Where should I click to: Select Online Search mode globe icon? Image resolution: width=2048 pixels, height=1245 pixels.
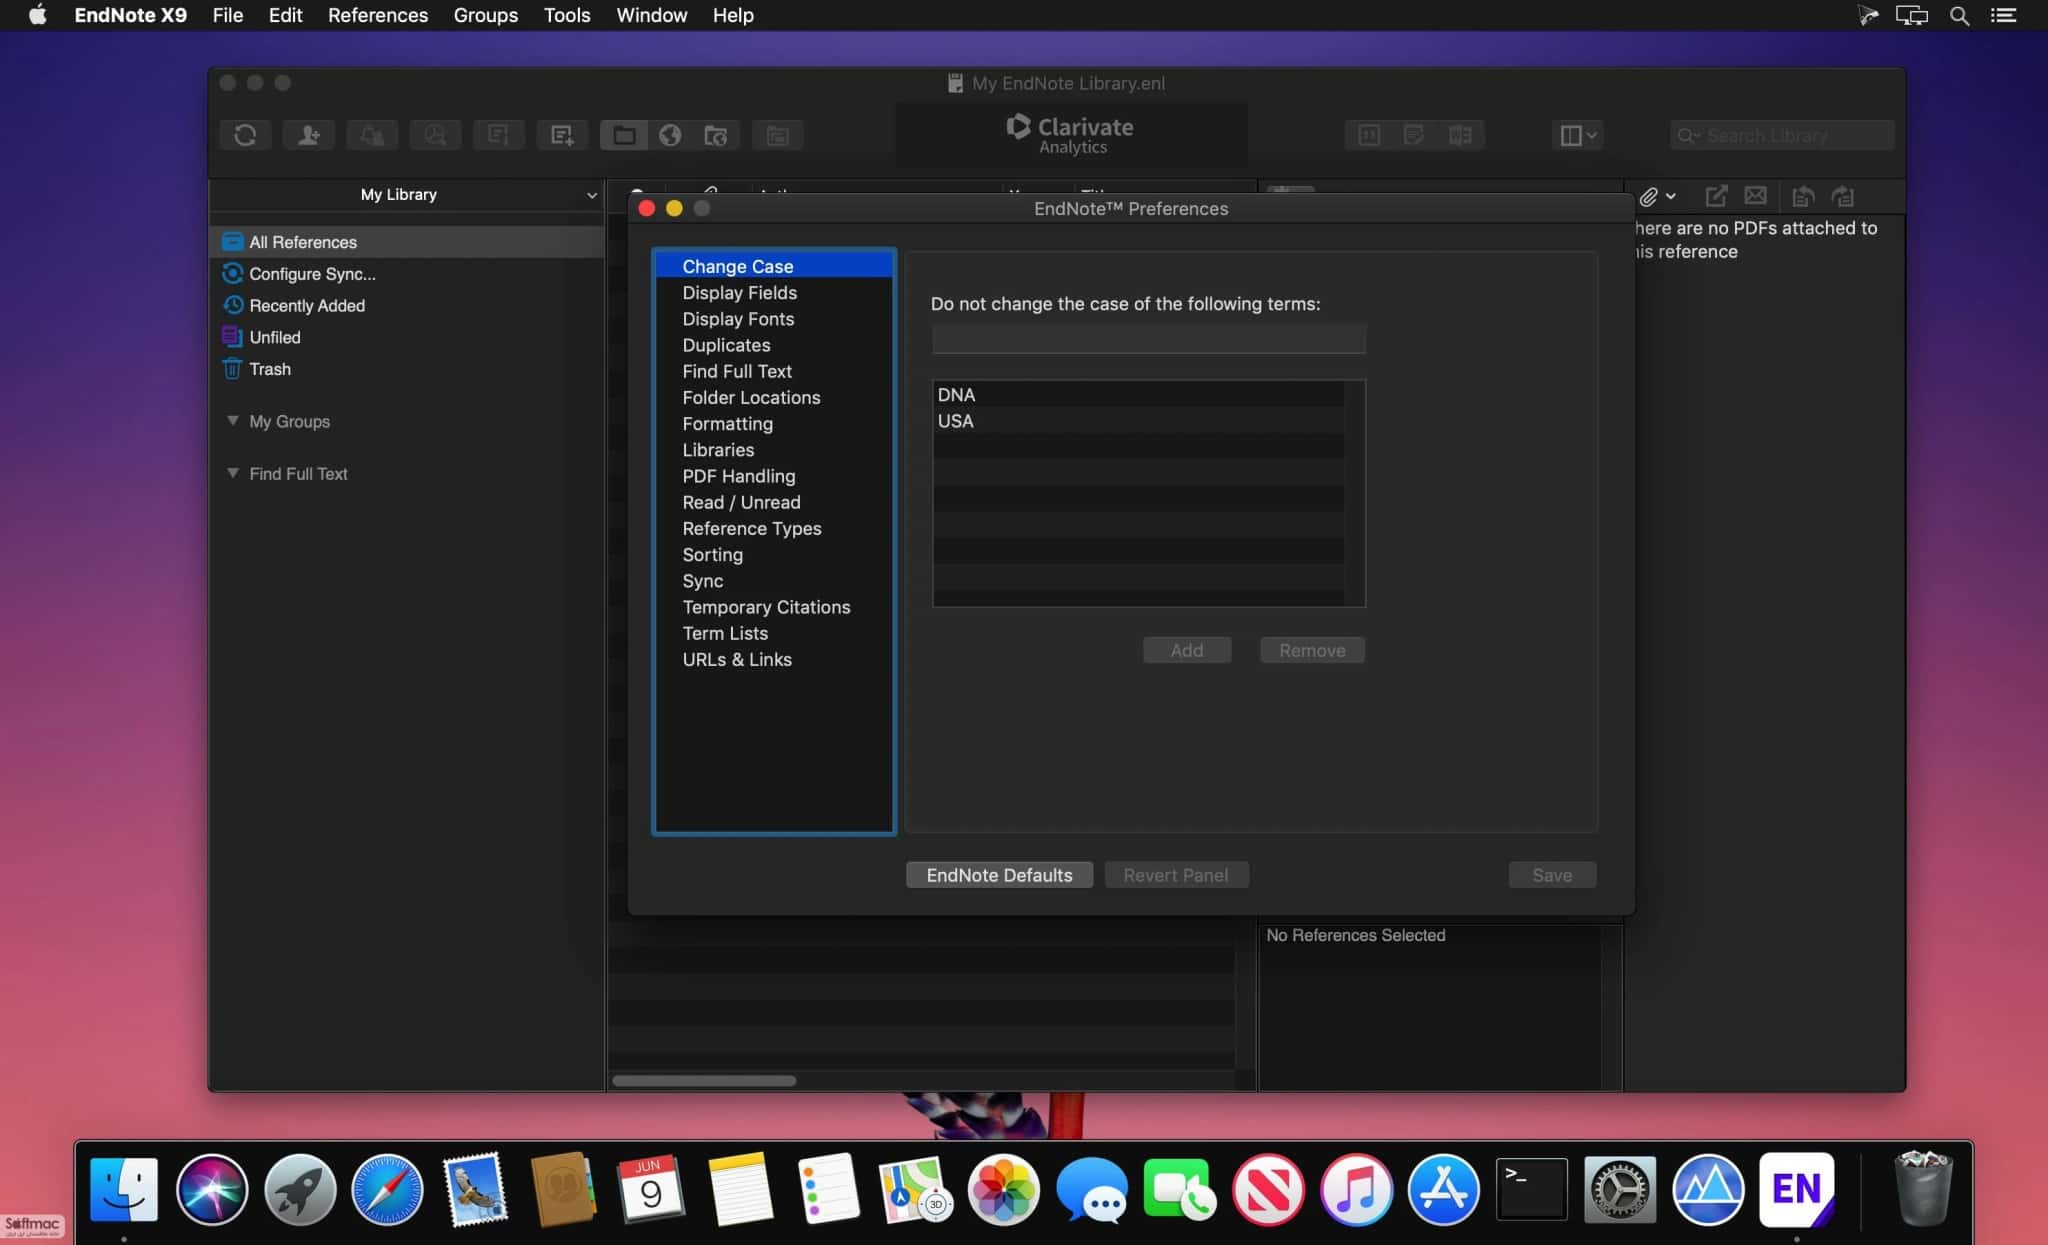click(670, 135)
